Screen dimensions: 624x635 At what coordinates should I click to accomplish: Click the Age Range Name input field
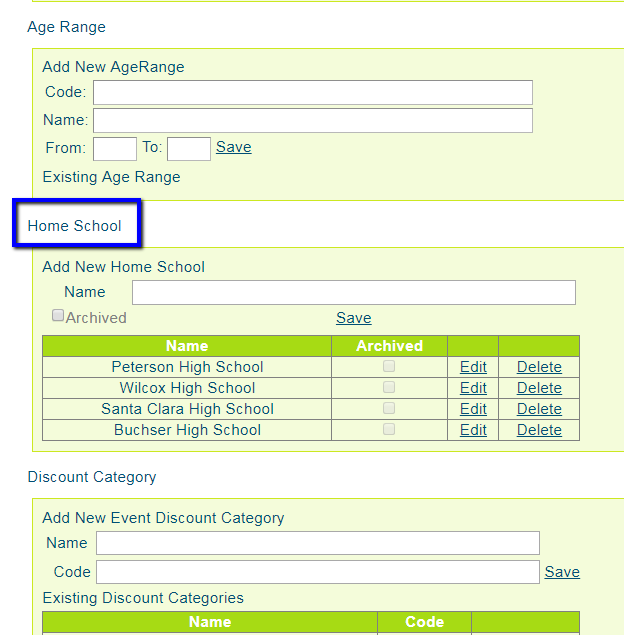point(312,121)
